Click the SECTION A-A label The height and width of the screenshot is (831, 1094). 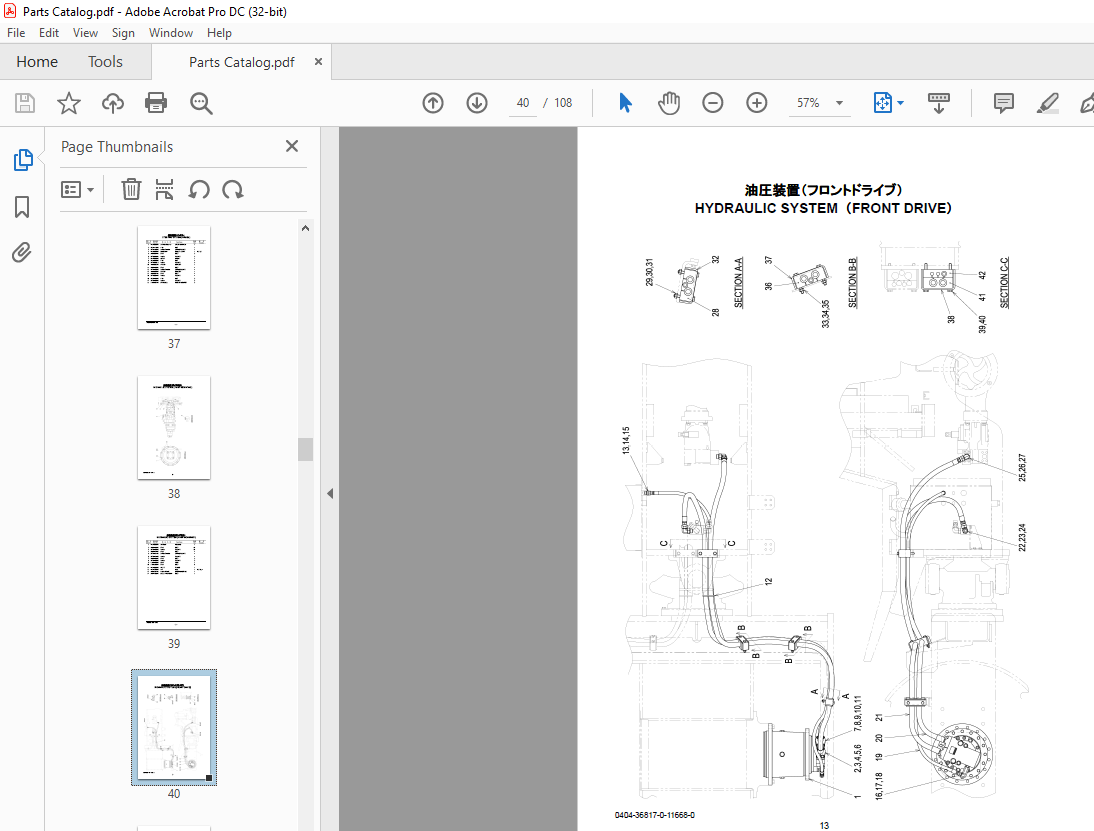[738, 283]
